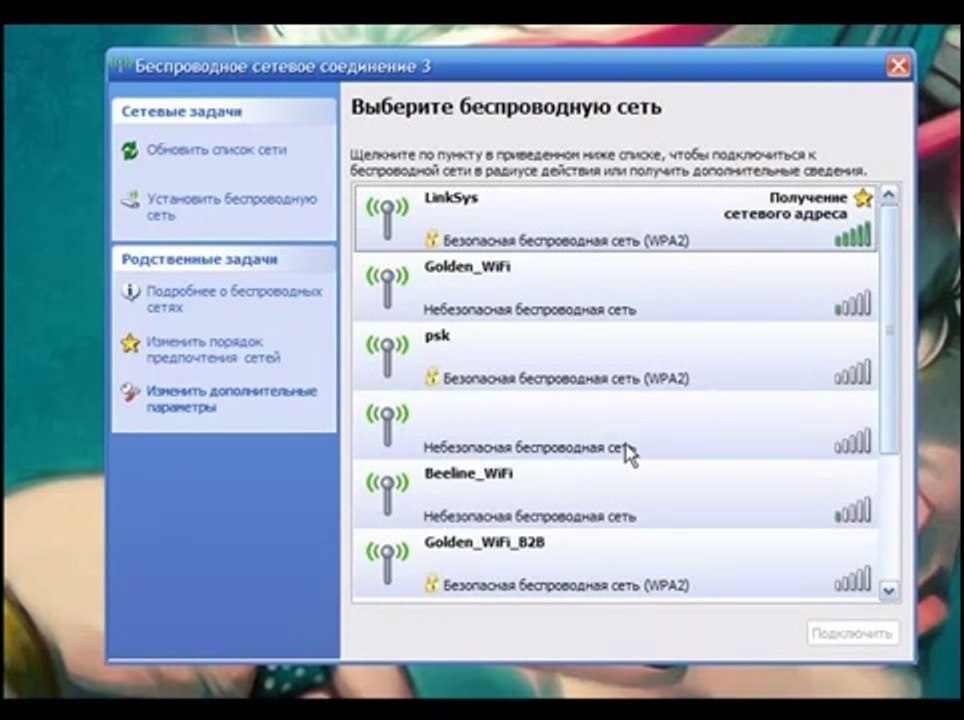Open 'Подробнее о беспроводных сетях' link
The height and width of the screenshot is (720, 964).
234,299
